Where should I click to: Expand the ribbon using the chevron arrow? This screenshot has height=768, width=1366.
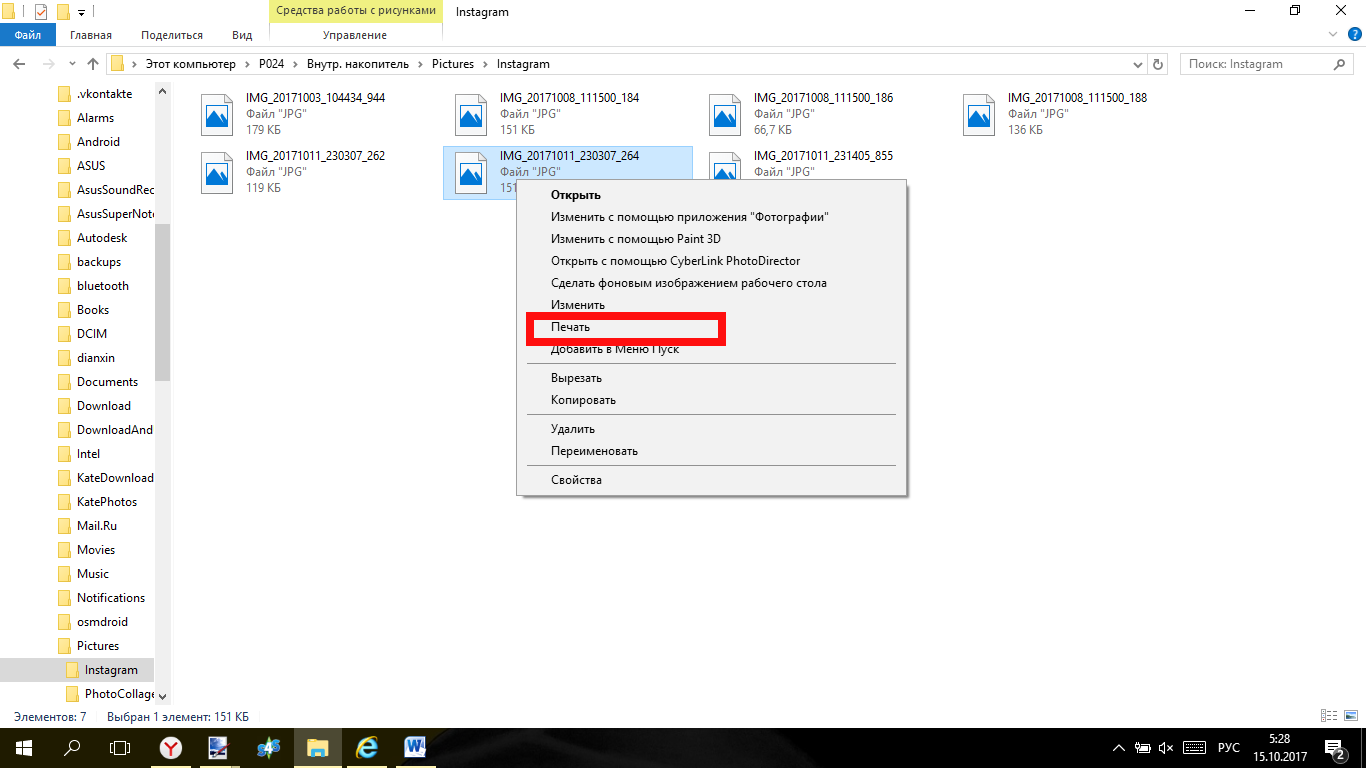coord(1331,35)
